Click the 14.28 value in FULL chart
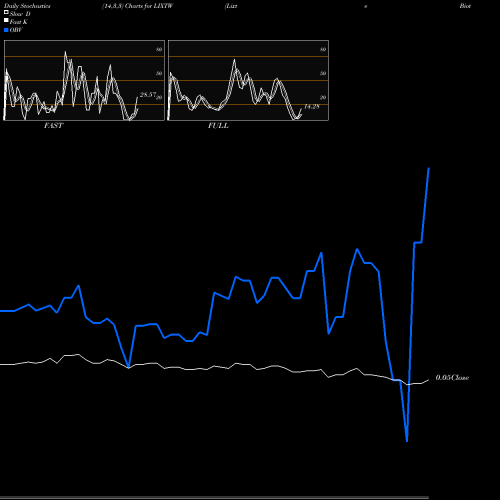This screenshot has width=500, height=500. pos(312,107)
